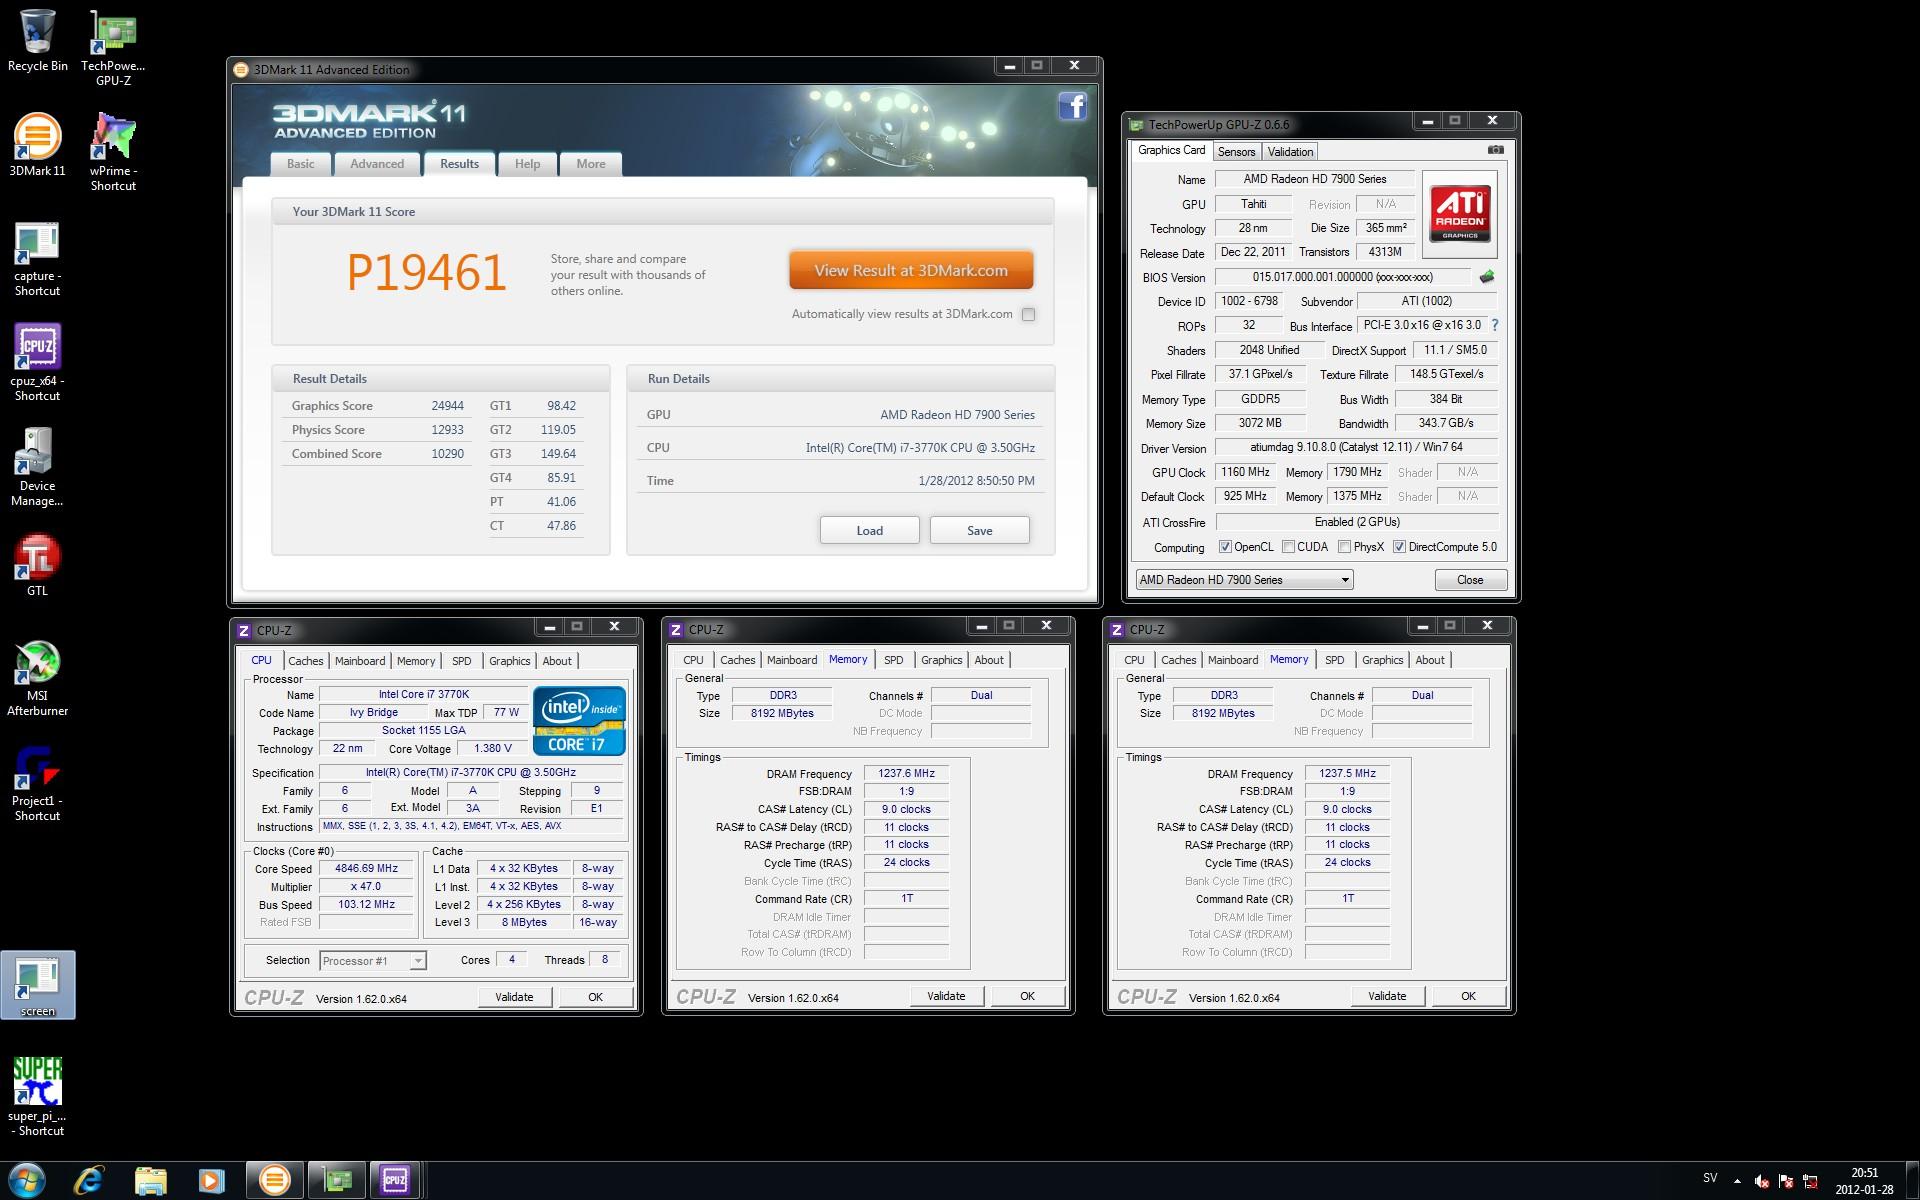
Task: Click the GPU-Z Name field
Action: pos(1314,179)
